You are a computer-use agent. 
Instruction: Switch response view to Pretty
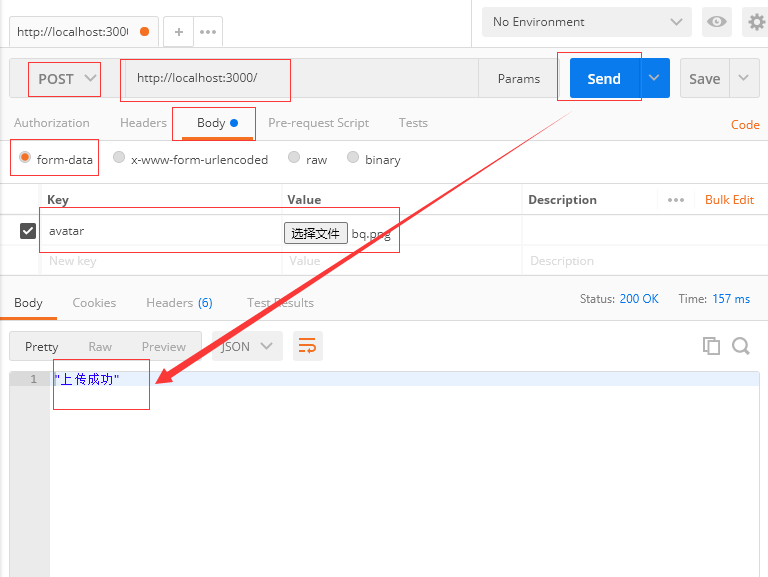(x=42, y=347)
